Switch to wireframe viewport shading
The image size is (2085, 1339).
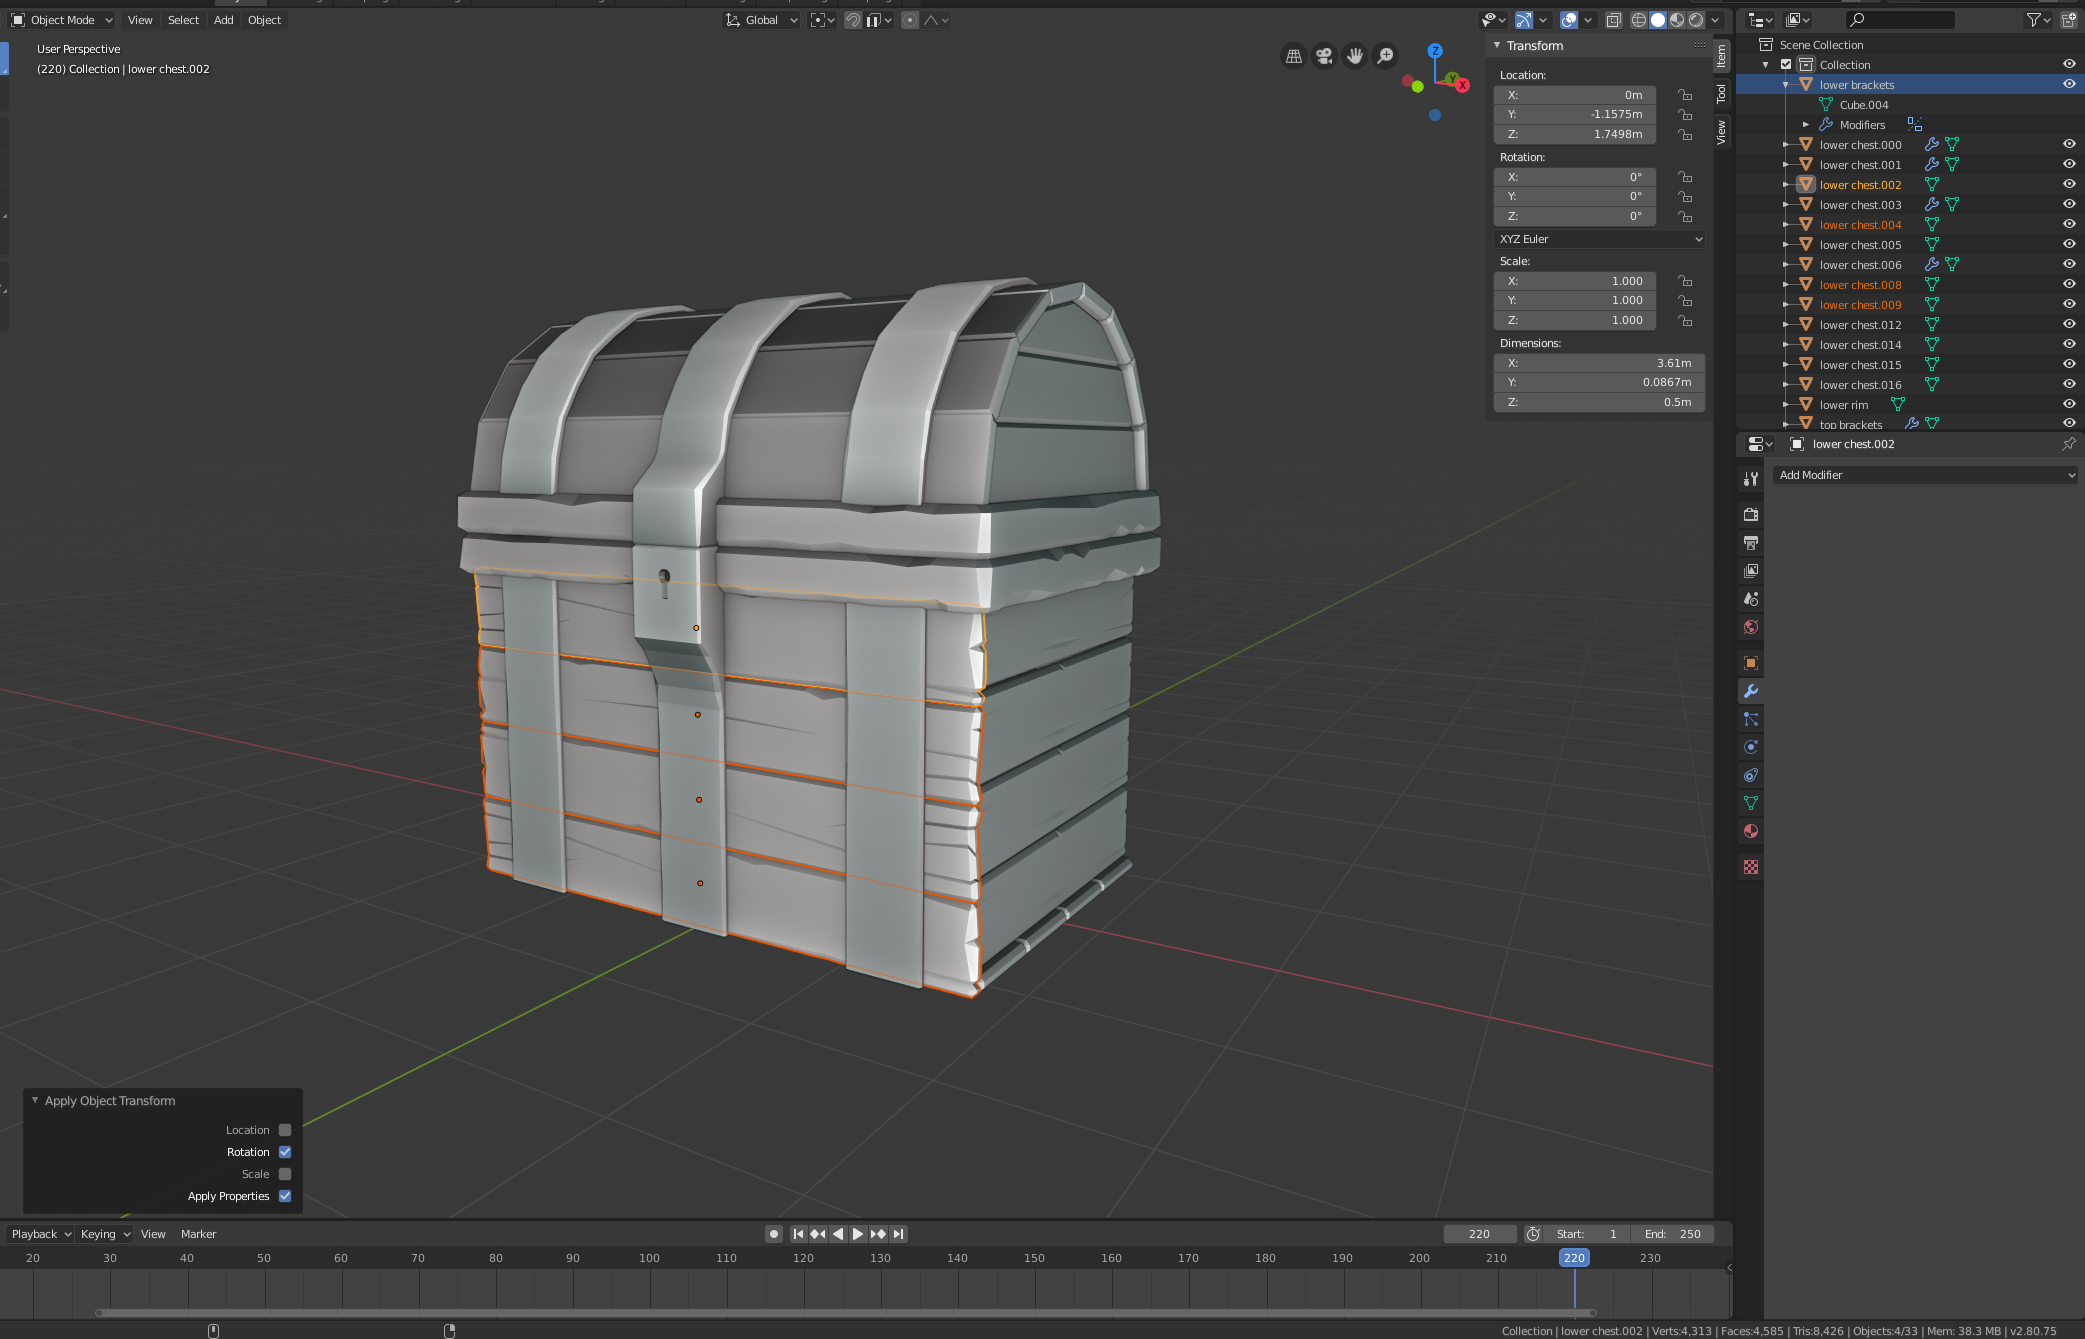point(1638,20)
